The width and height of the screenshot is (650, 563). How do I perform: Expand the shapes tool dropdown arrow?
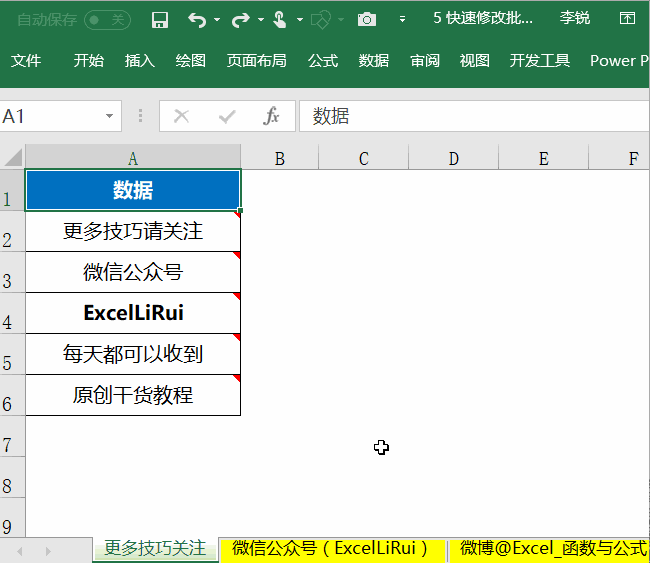(341, 19)
